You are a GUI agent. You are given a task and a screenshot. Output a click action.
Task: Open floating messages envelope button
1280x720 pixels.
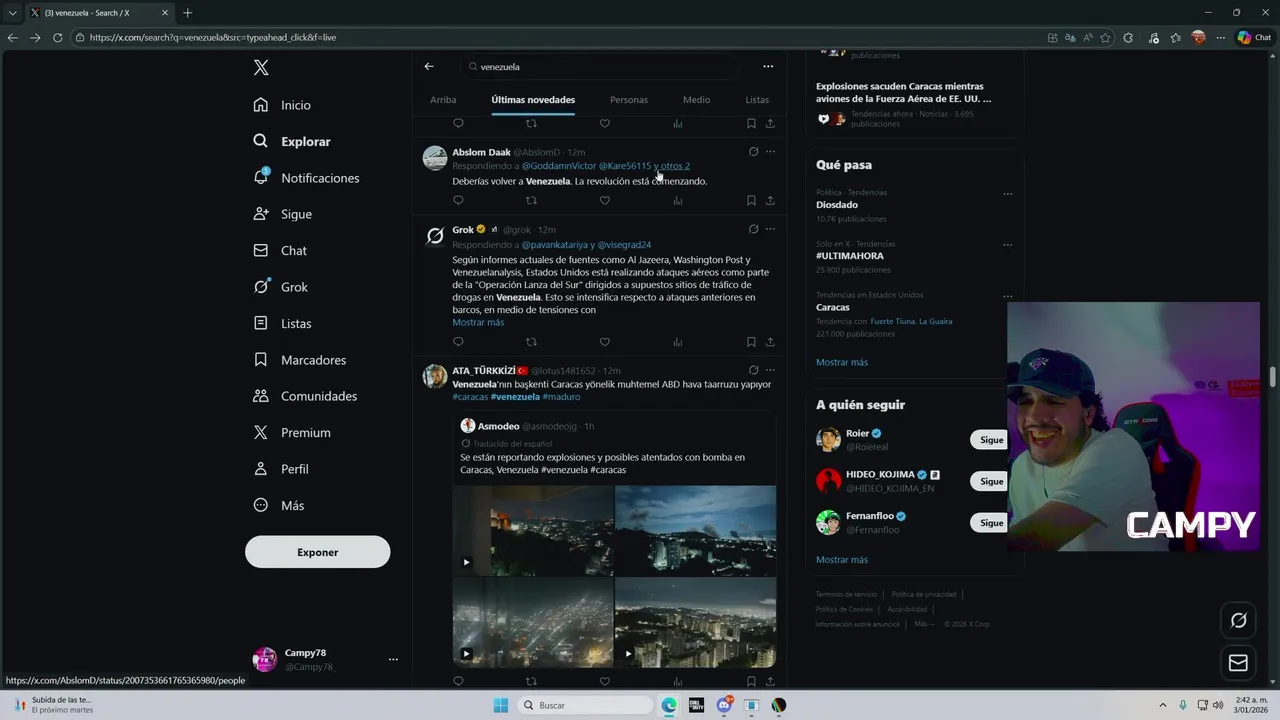1238,663
